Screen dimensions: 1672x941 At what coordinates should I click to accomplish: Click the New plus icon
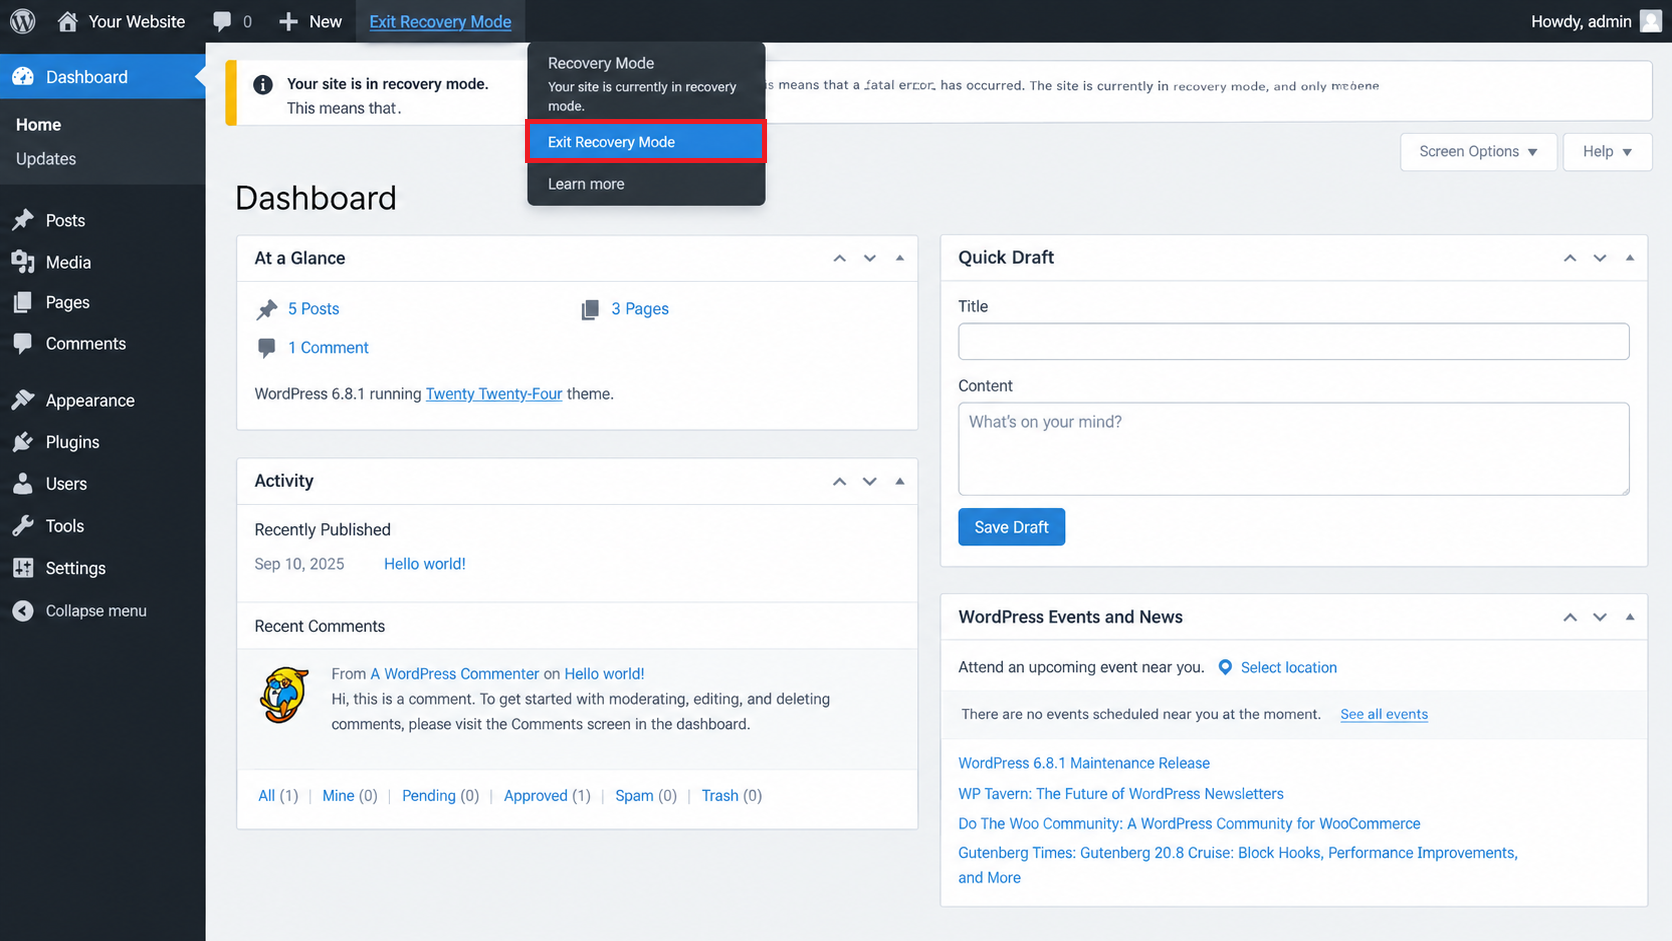coord(288,21)
